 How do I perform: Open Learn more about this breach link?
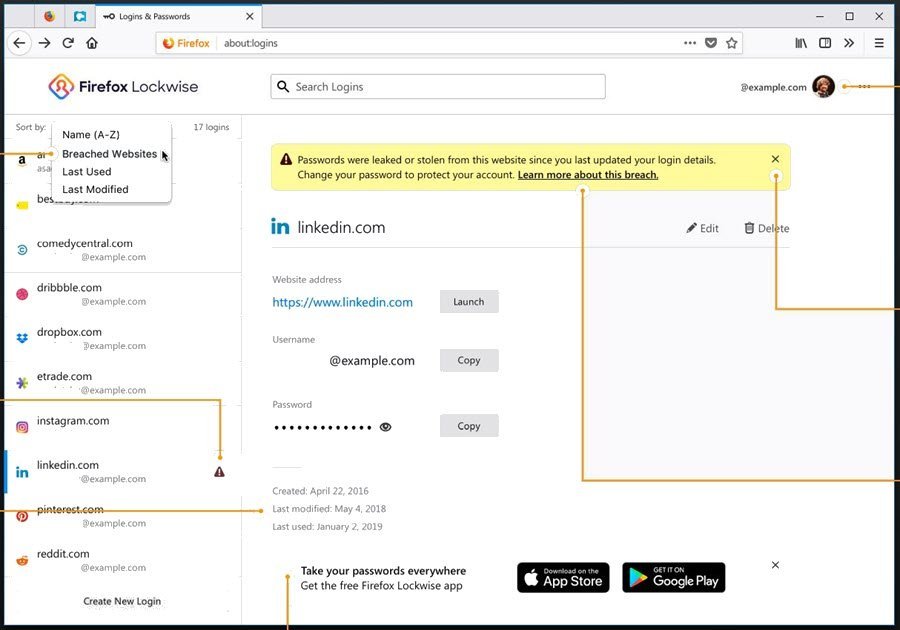(x=588, y=175)
